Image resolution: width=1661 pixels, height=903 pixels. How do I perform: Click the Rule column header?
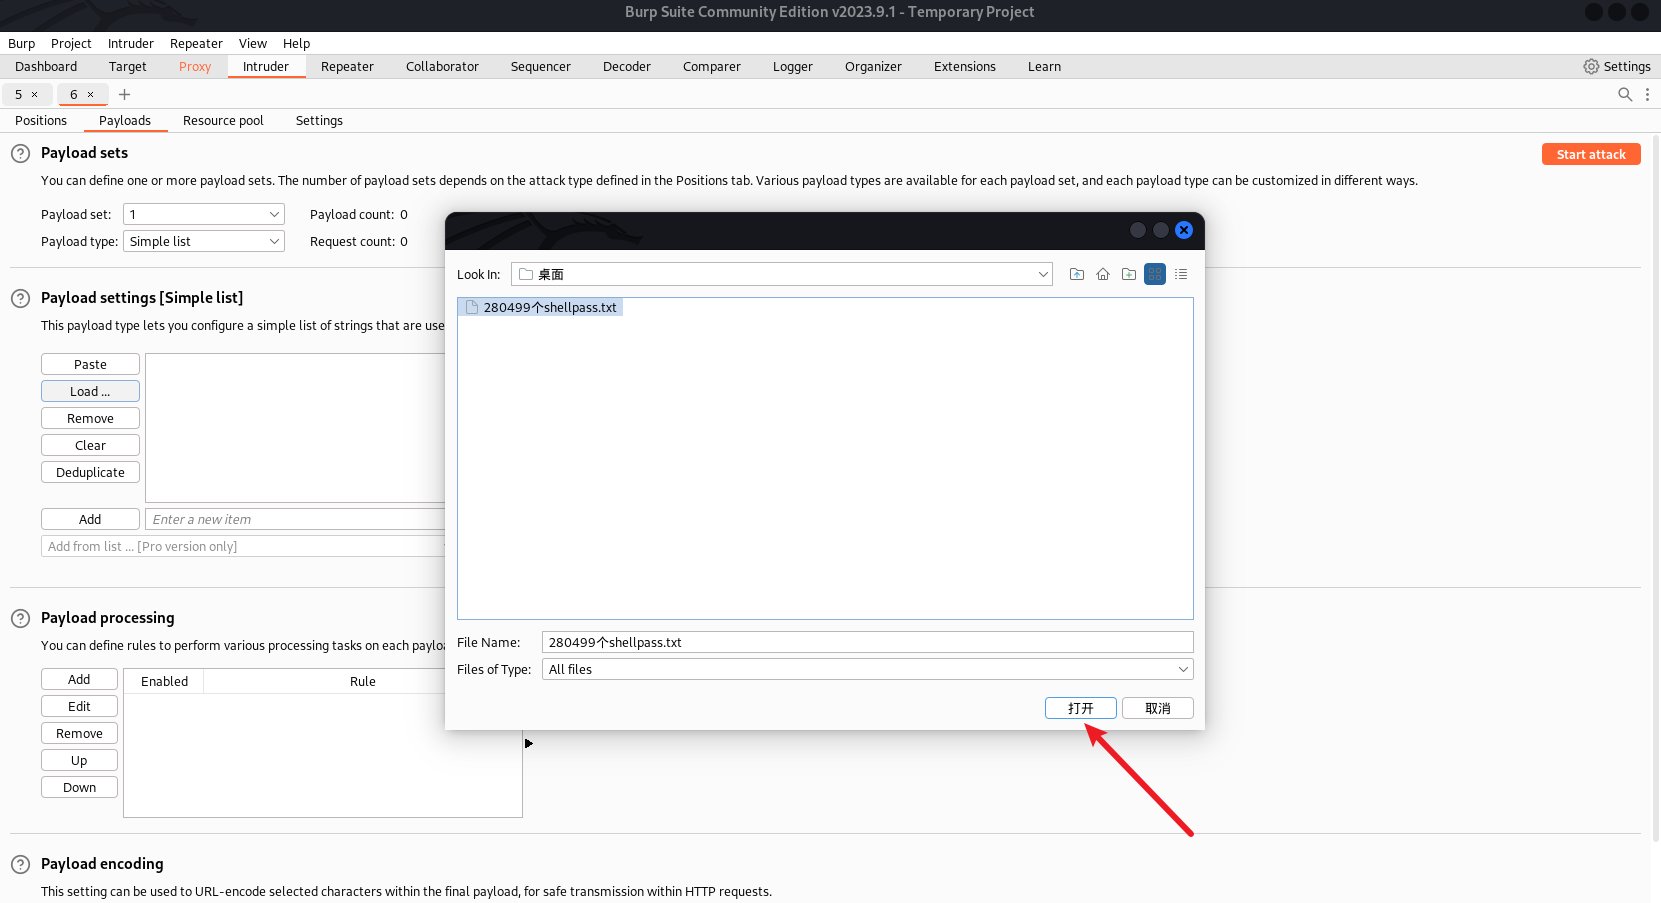[x=363, y=681]
